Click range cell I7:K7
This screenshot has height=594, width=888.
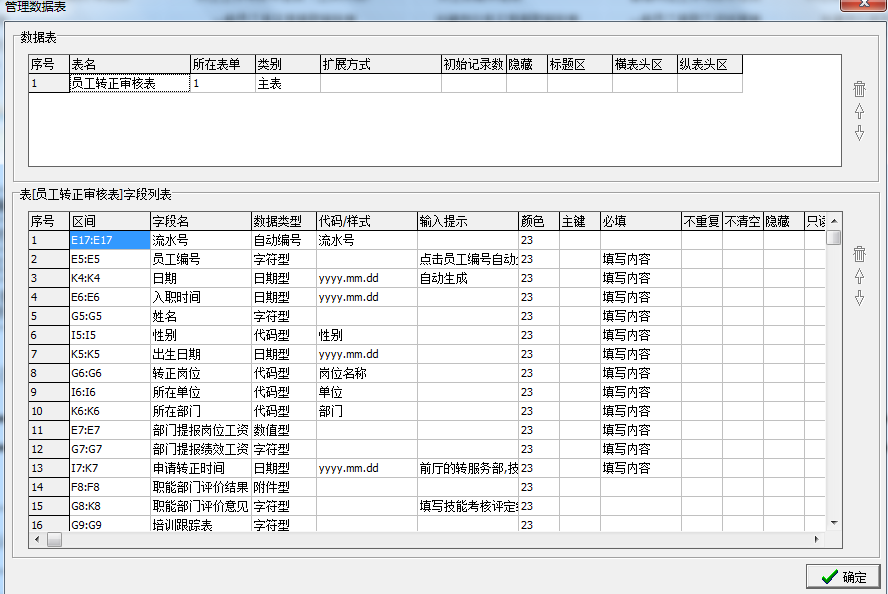click(110, 468)
